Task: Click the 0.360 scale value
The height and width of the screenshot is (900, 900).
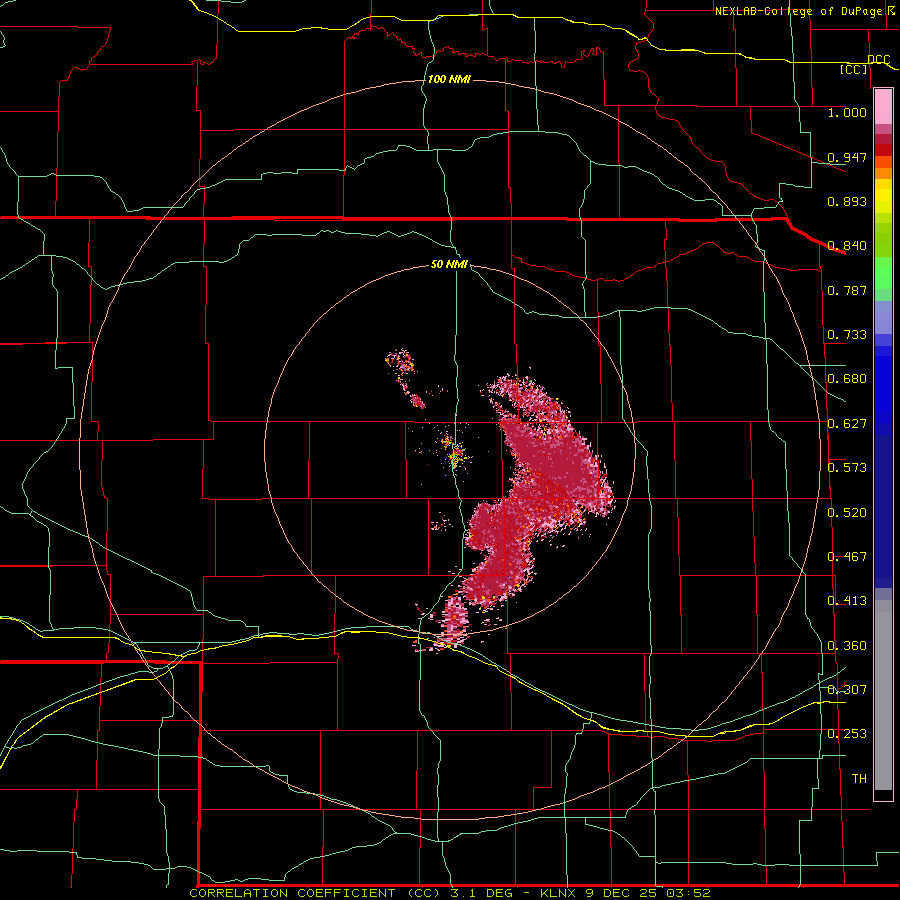Action: pyautogui.click(x=847, y=646)
